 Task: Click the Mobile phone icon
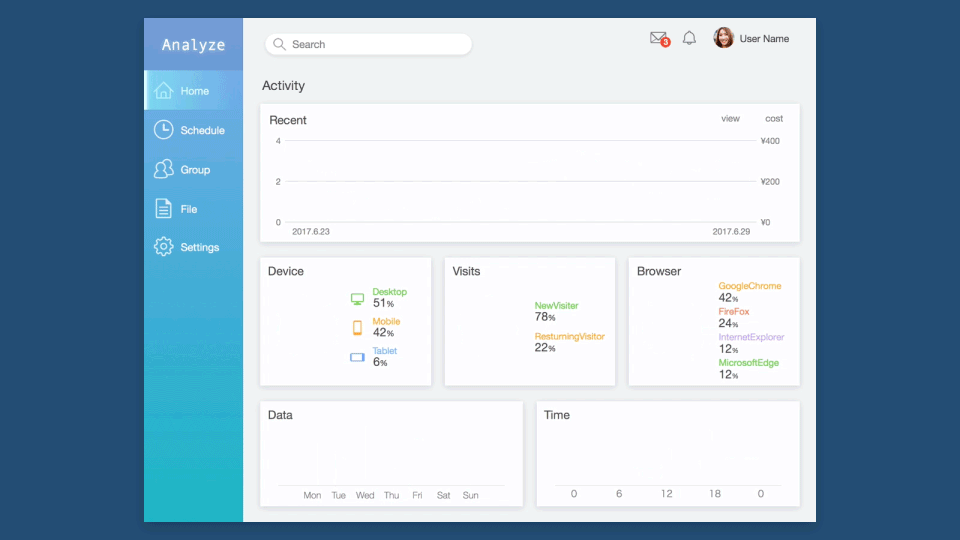pyautogui.click(x=357, y=328)
